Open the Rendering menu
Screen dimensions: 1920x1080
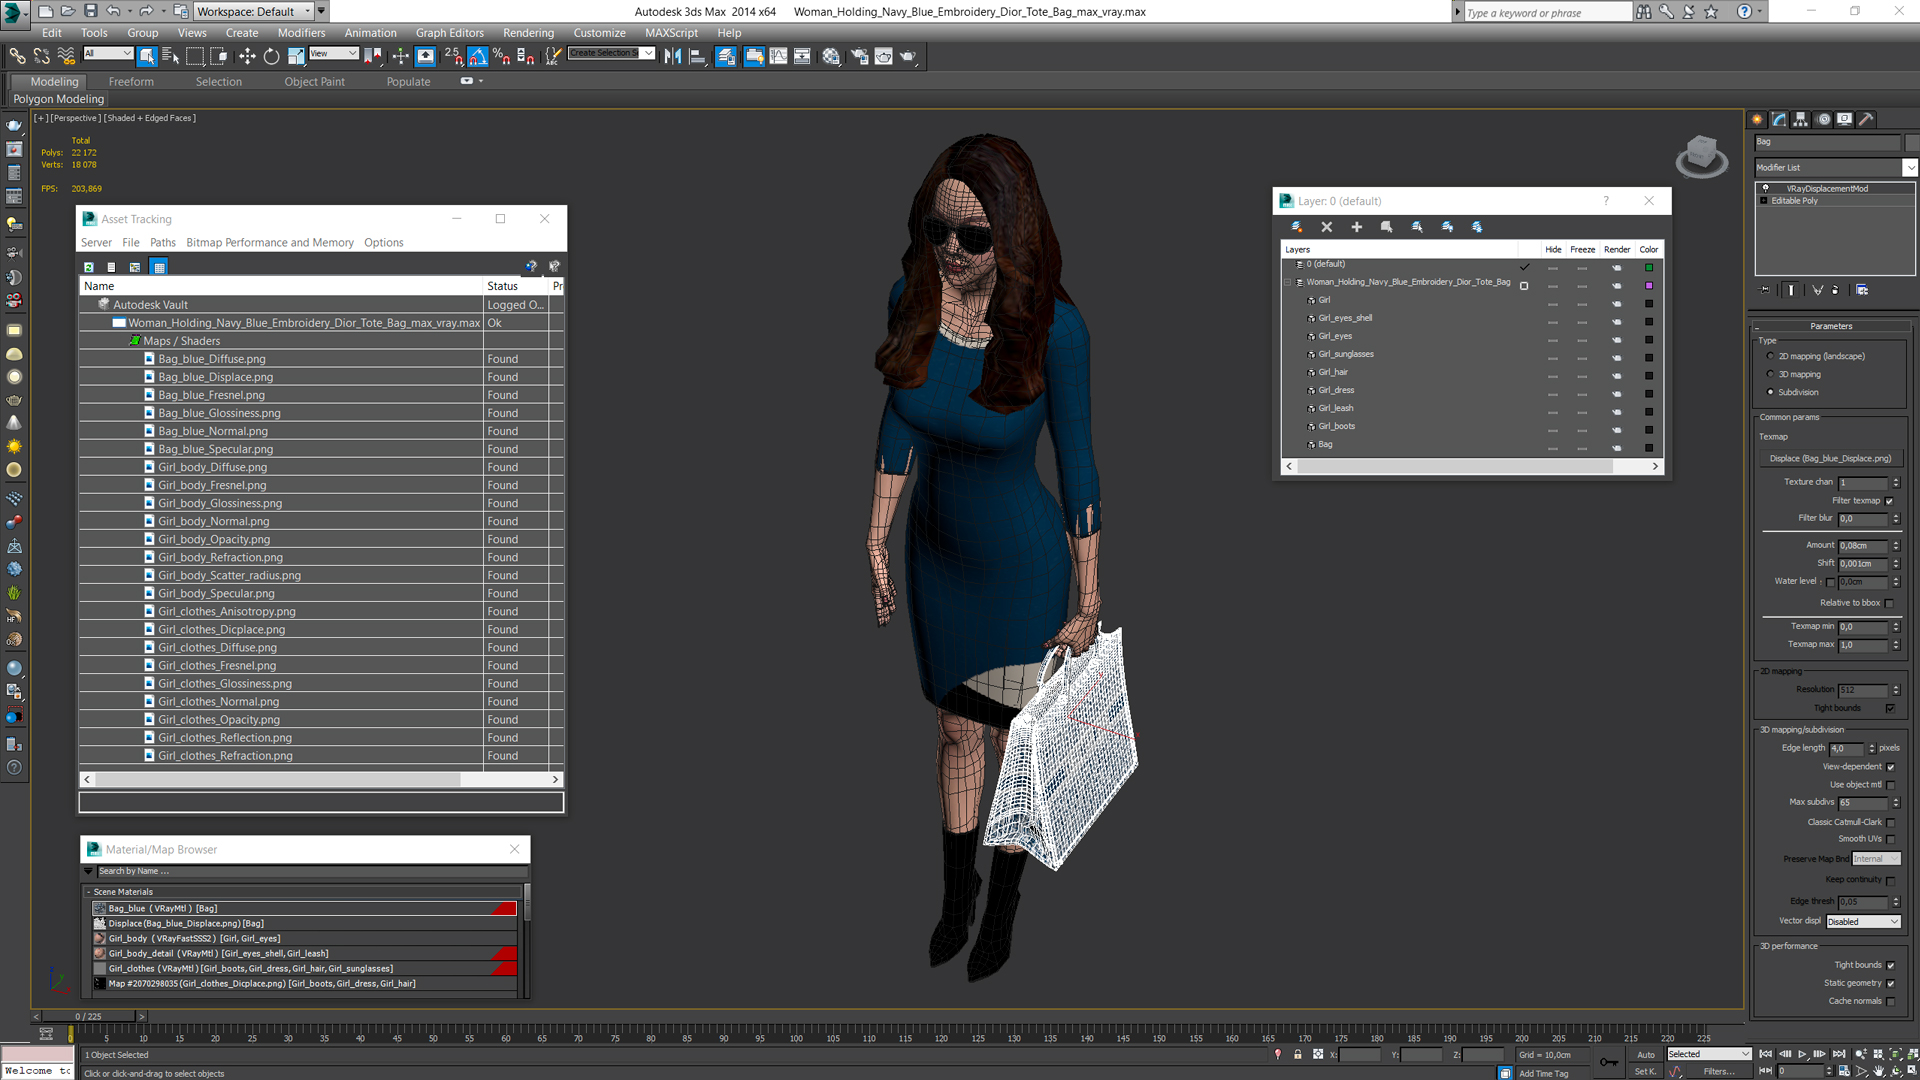click(528, 33)
